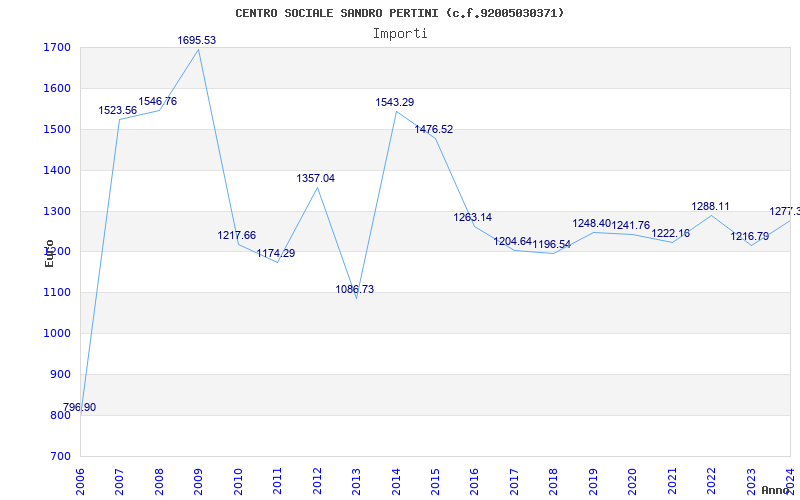Click the 1500 y-axis tick label
Image resolution: width=800 pixels, height=500 pixels.
57,130
